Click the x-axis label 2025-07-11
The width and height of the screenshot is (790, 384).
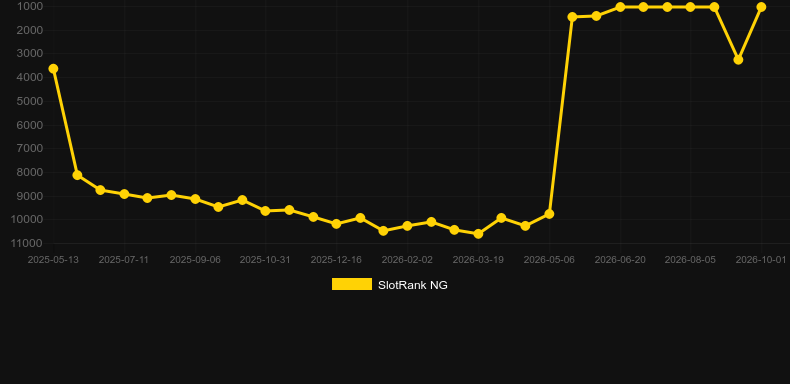coord(123,260)
